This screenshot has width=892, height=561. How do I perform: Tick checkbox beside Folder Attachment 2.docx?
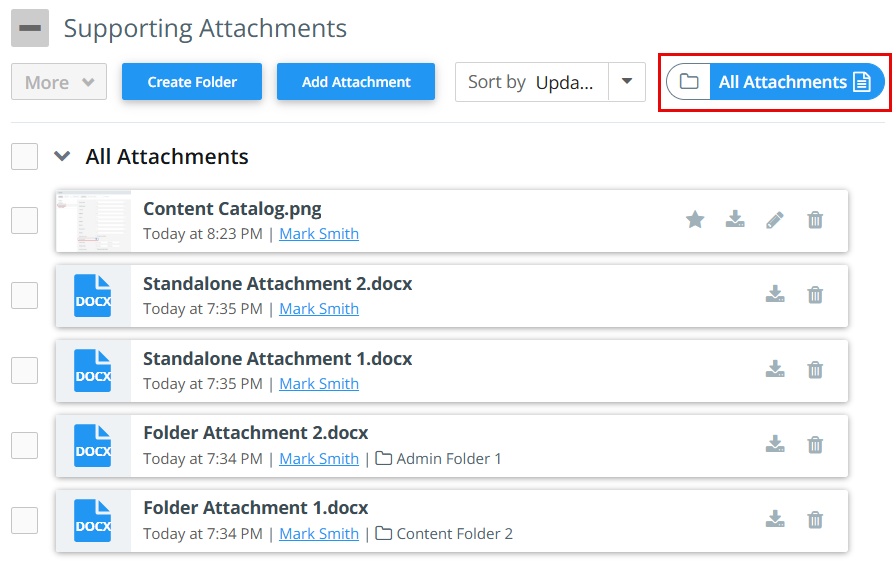25,445
